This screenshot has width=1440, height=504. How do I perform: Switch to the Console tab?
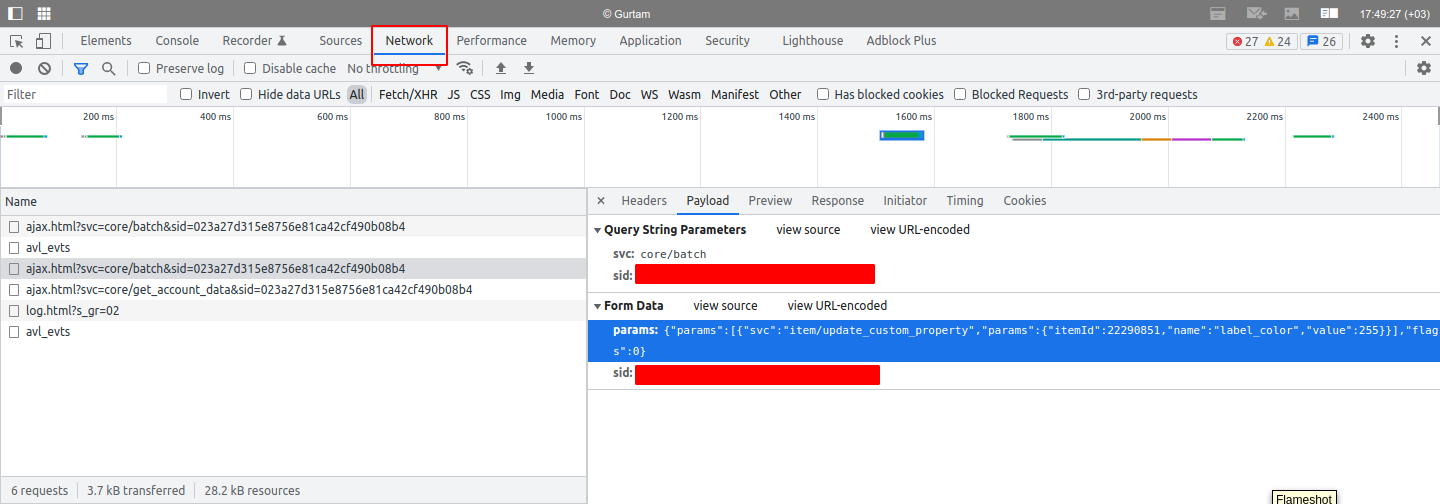[177, 41]
